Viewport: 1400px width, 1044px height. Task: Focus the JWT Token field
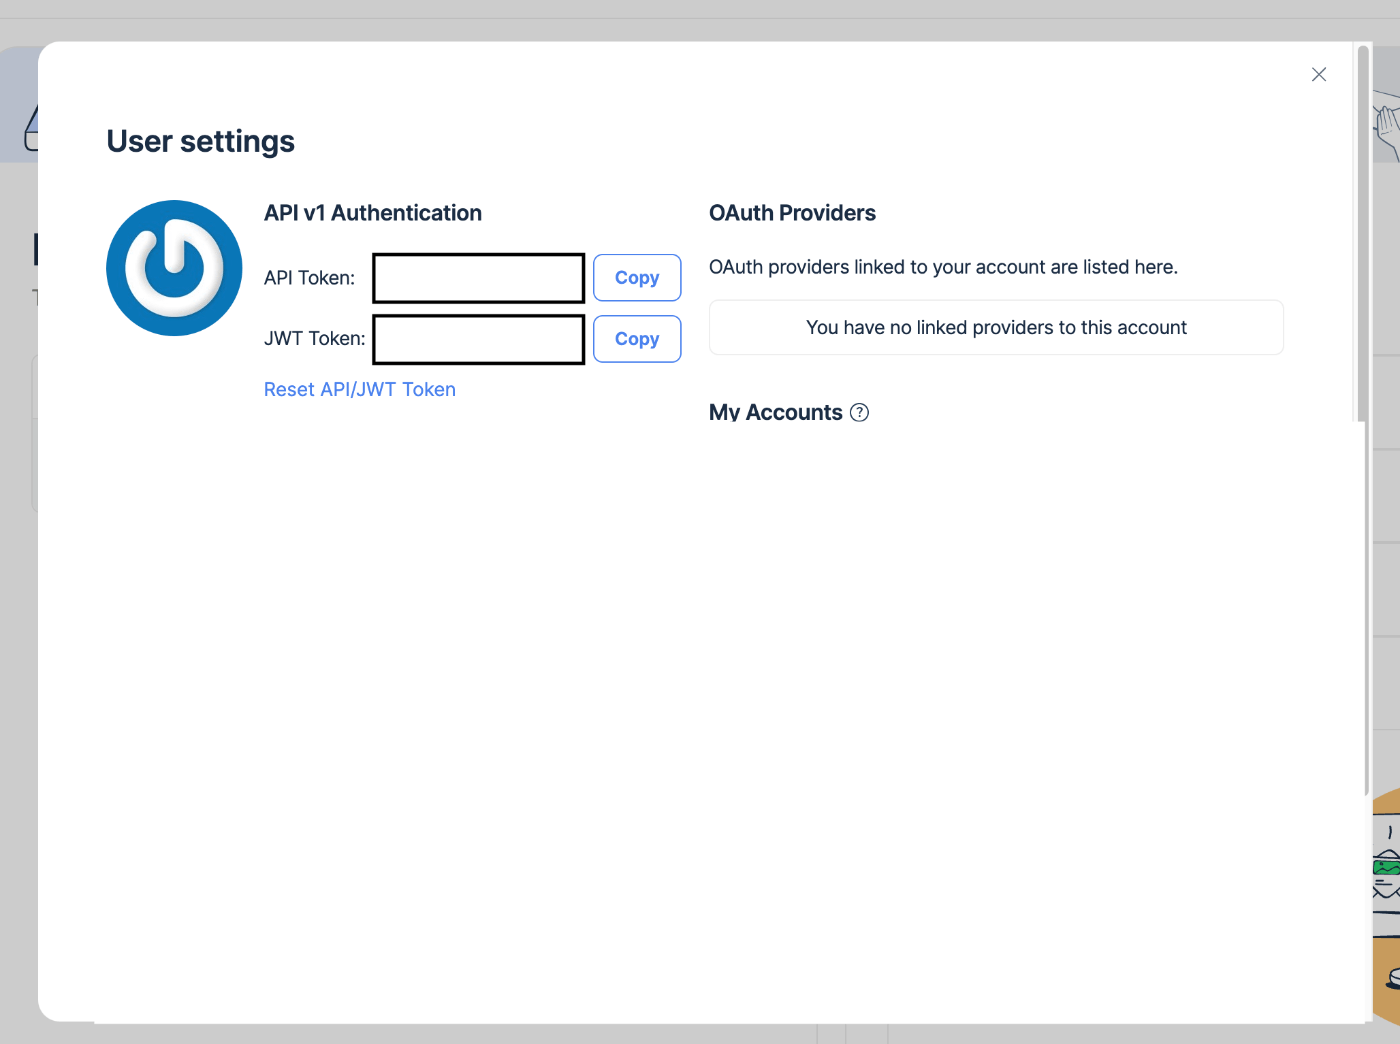click(x=479, y=339)
